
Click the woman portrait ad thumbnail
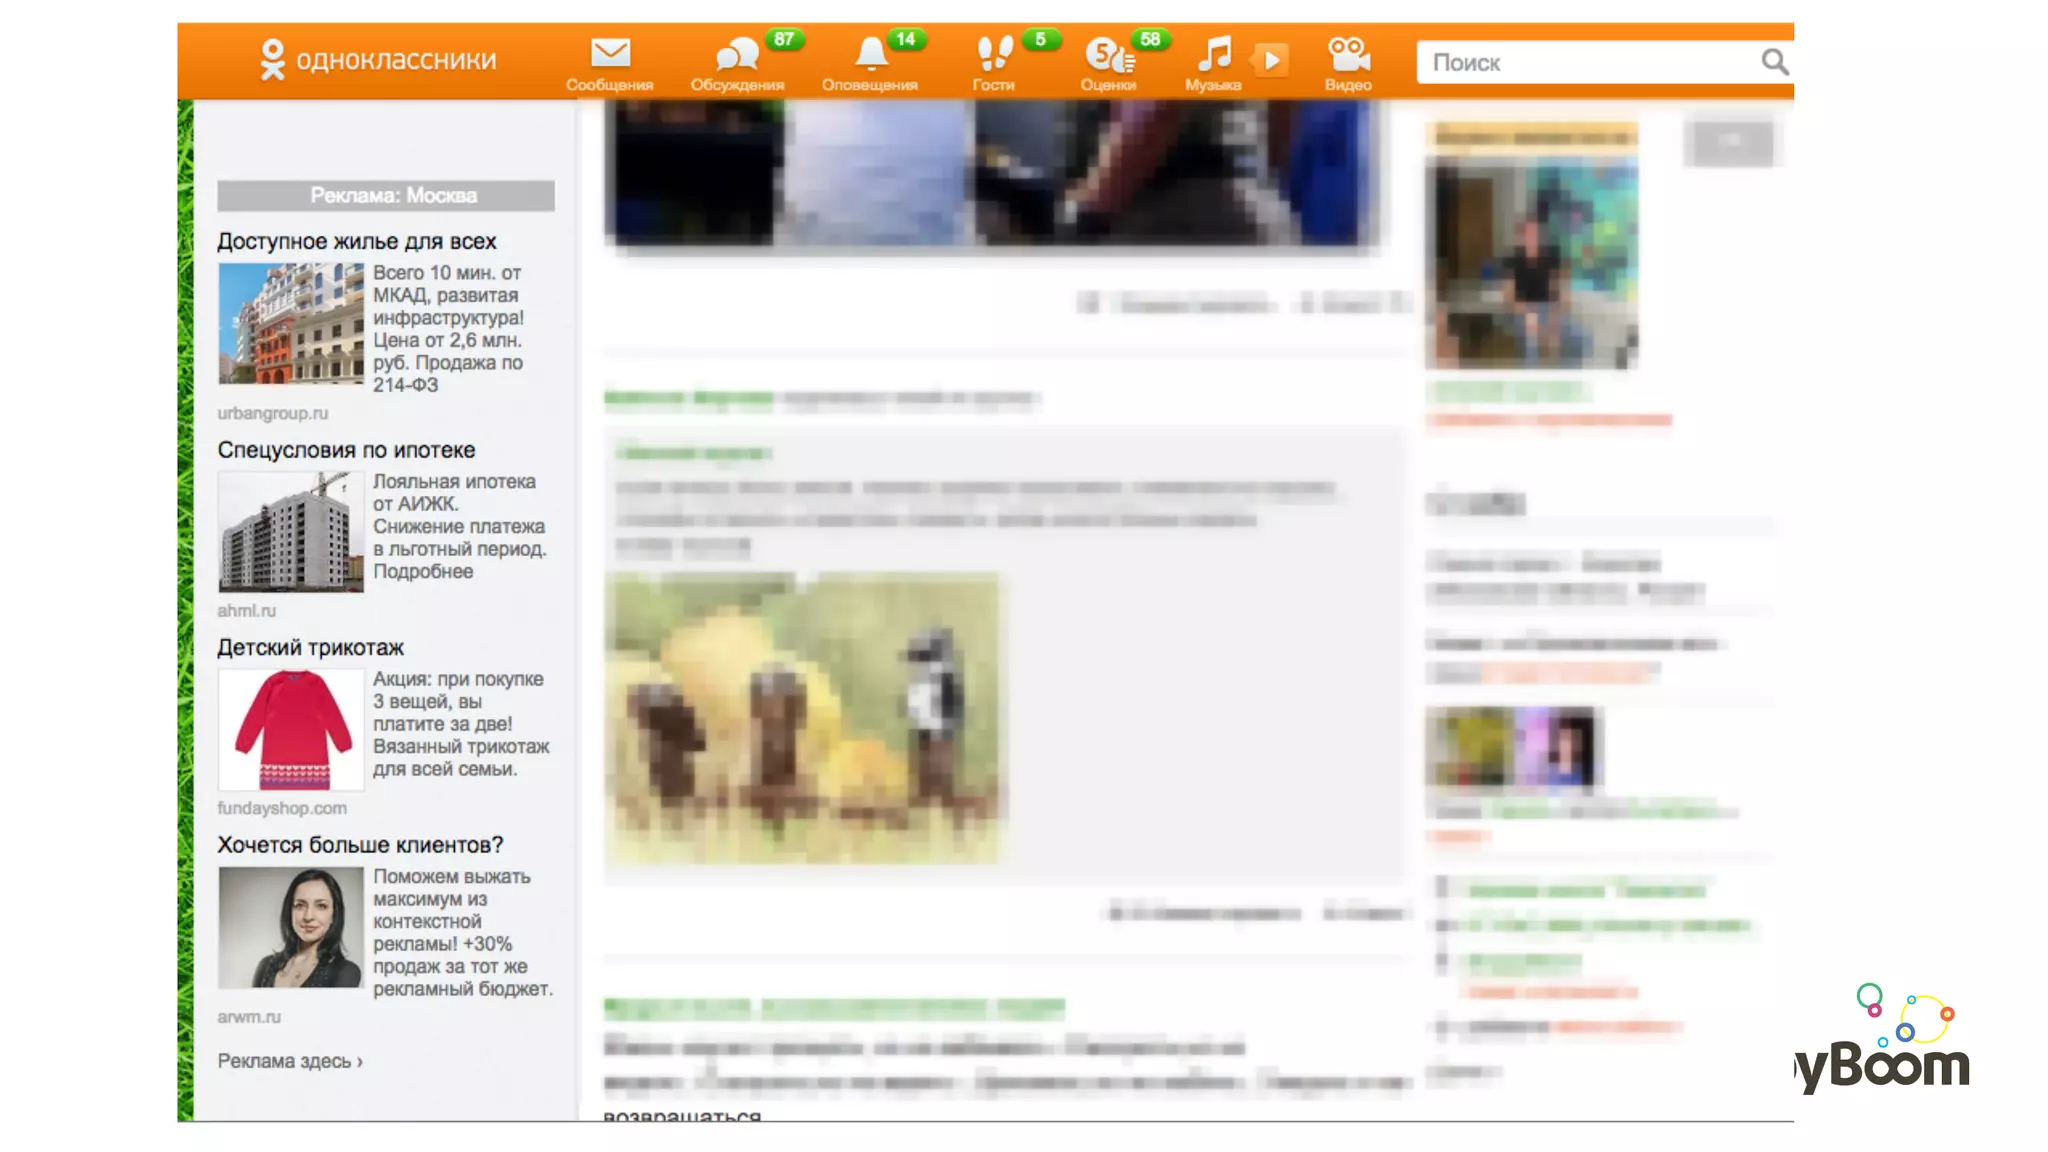(291, 927)
